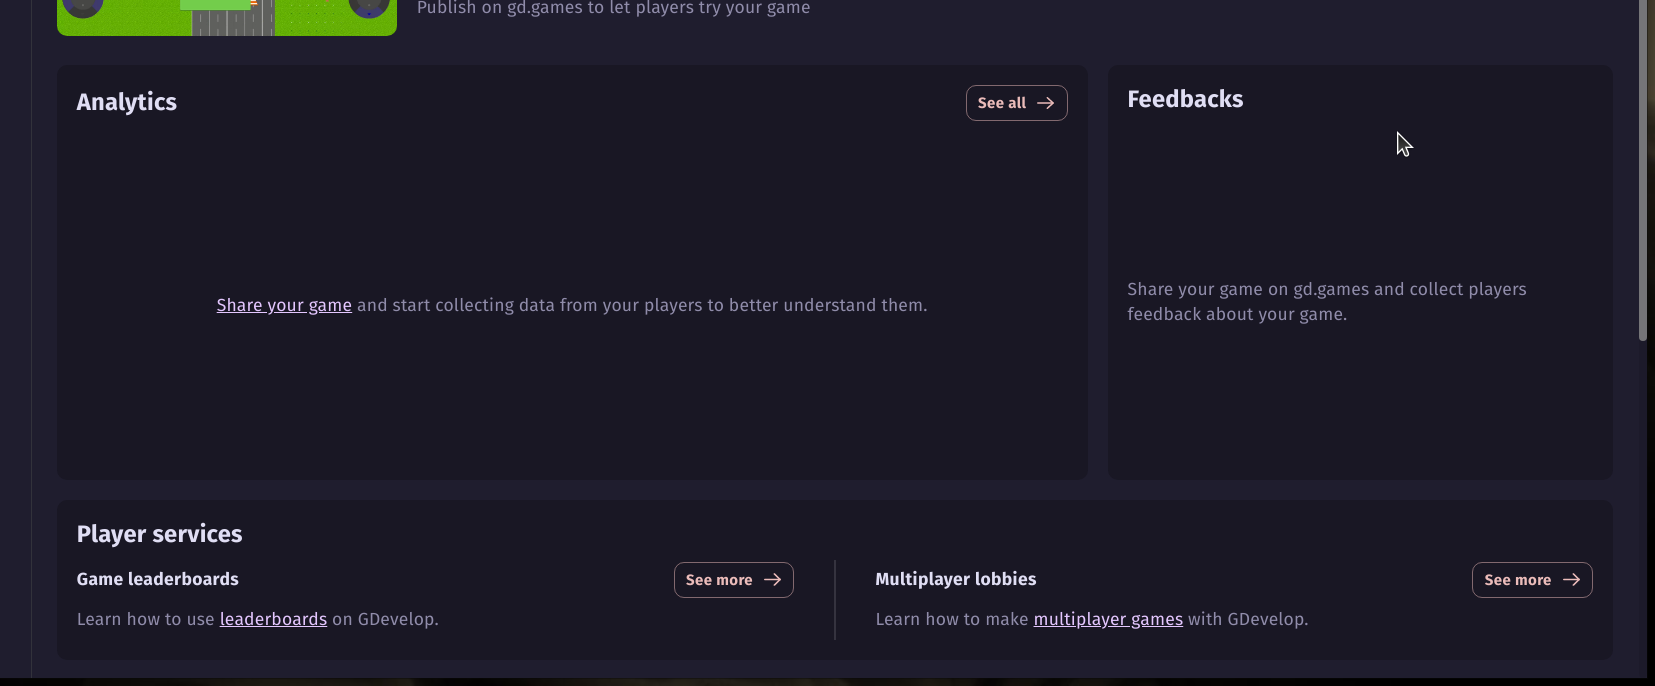Open the leaderboards help link

coord(273,619)
